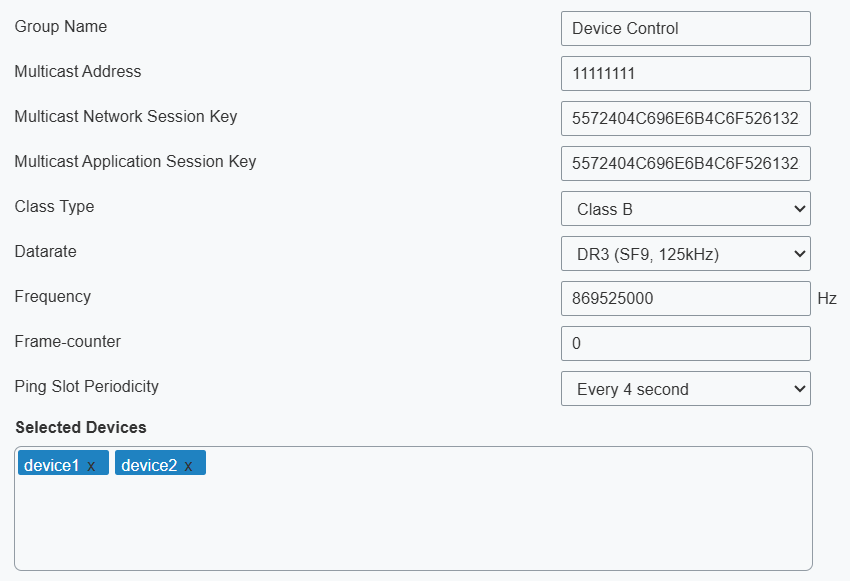Open the Class Type dropdown
The height and width of the screenshot is (581, 850).
(x=685, y=209)
